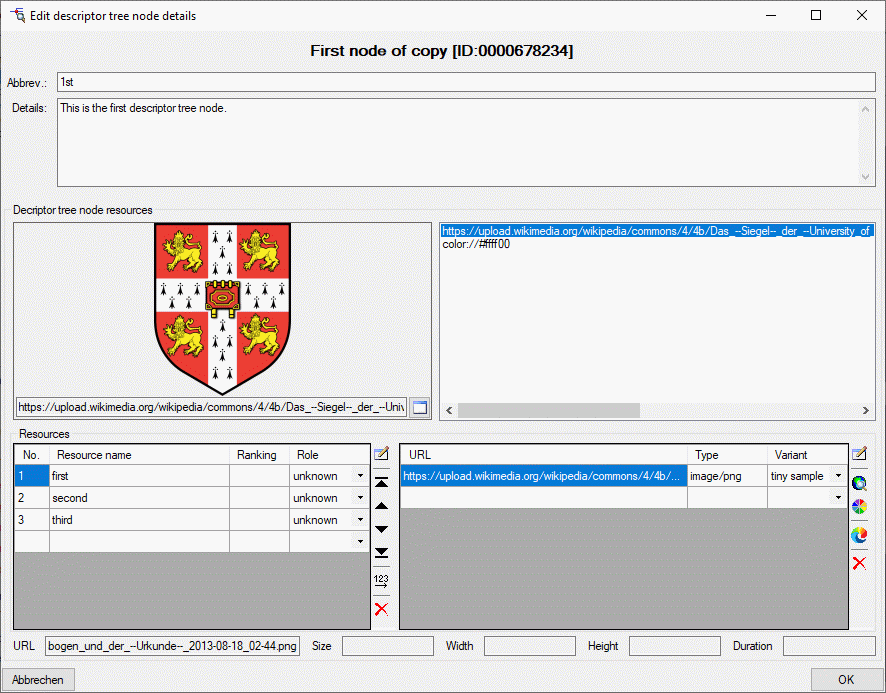Viewport: 886px width, 693px height.
Task: Click the 'image/png' Type cell
Action: coord(727,476)
